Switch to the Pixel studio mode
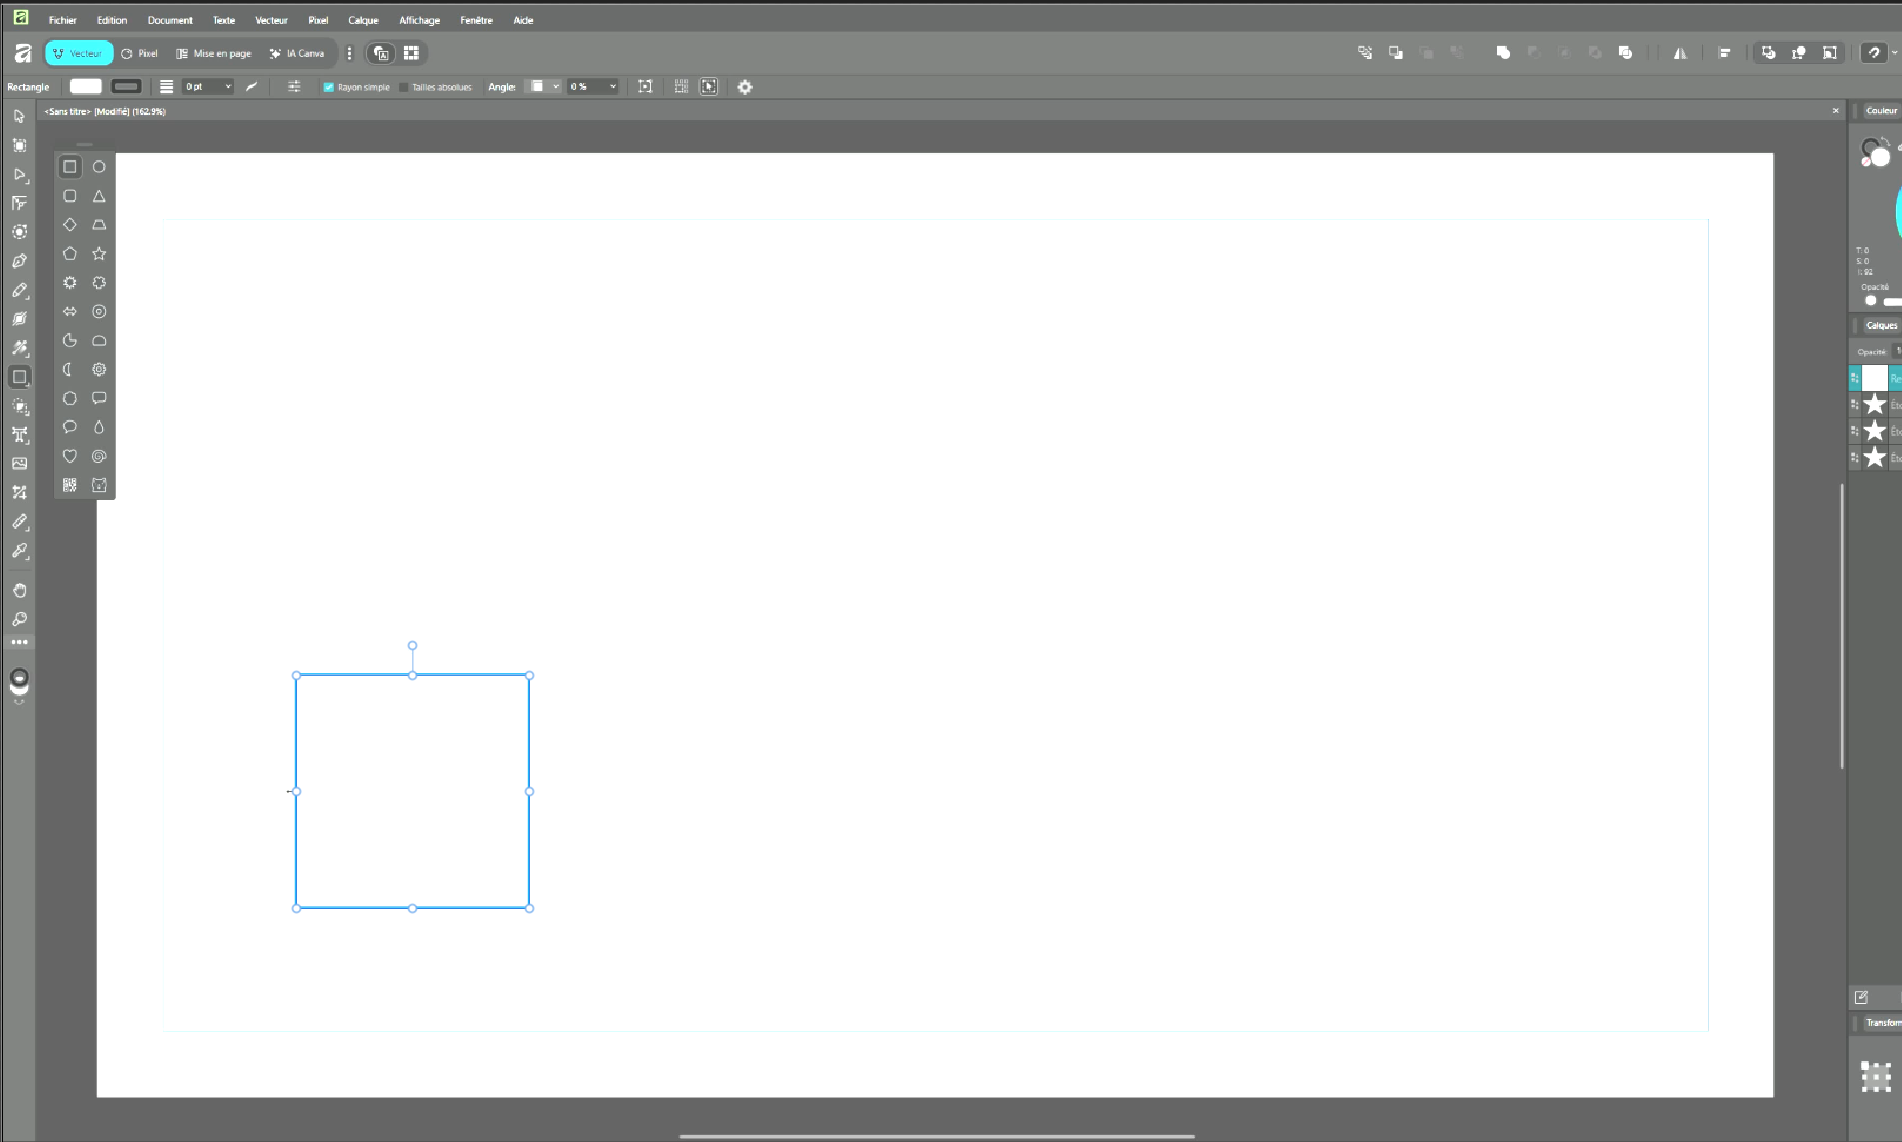The width and height of the screenshot is (1902, 1142). (140, 53)
